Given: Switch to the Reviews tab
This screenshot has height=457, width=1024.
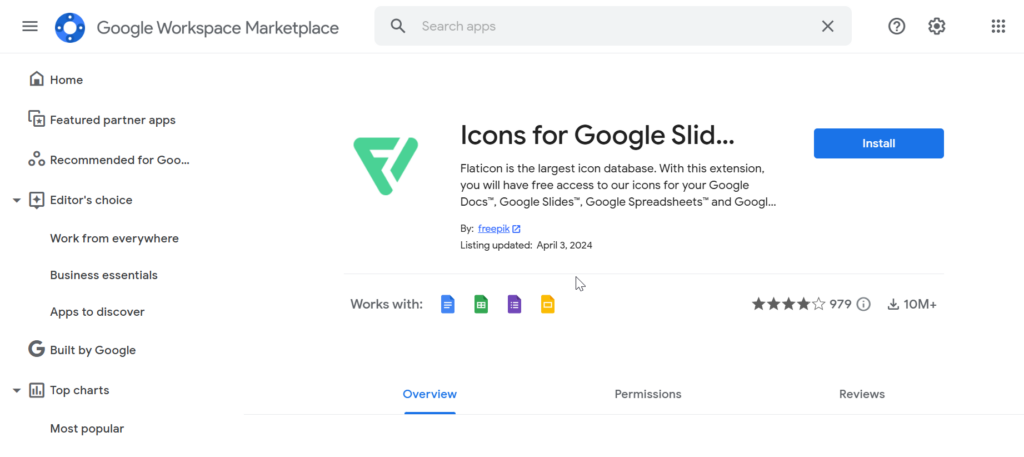Looking at the screenshot, I should click(861, 394).
